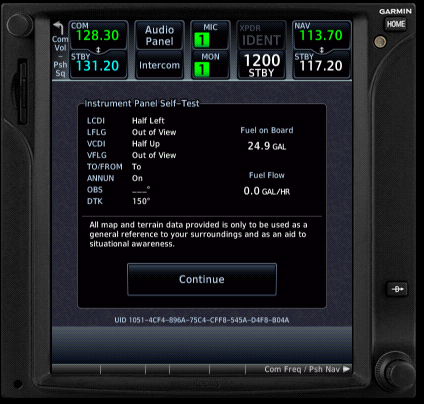The image size is (424, 404).
Task: Click the Com Freq / Psh Nav arrow
Action: click(x=347, y=369)
